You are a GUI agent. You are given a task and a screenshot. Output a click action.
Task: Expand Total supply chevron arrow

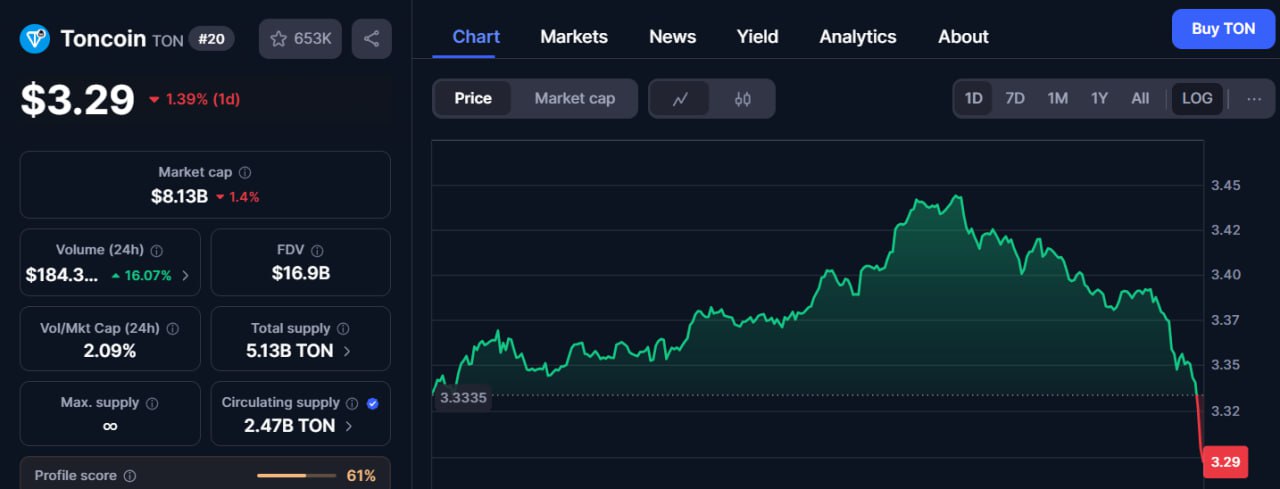(347, 351)
